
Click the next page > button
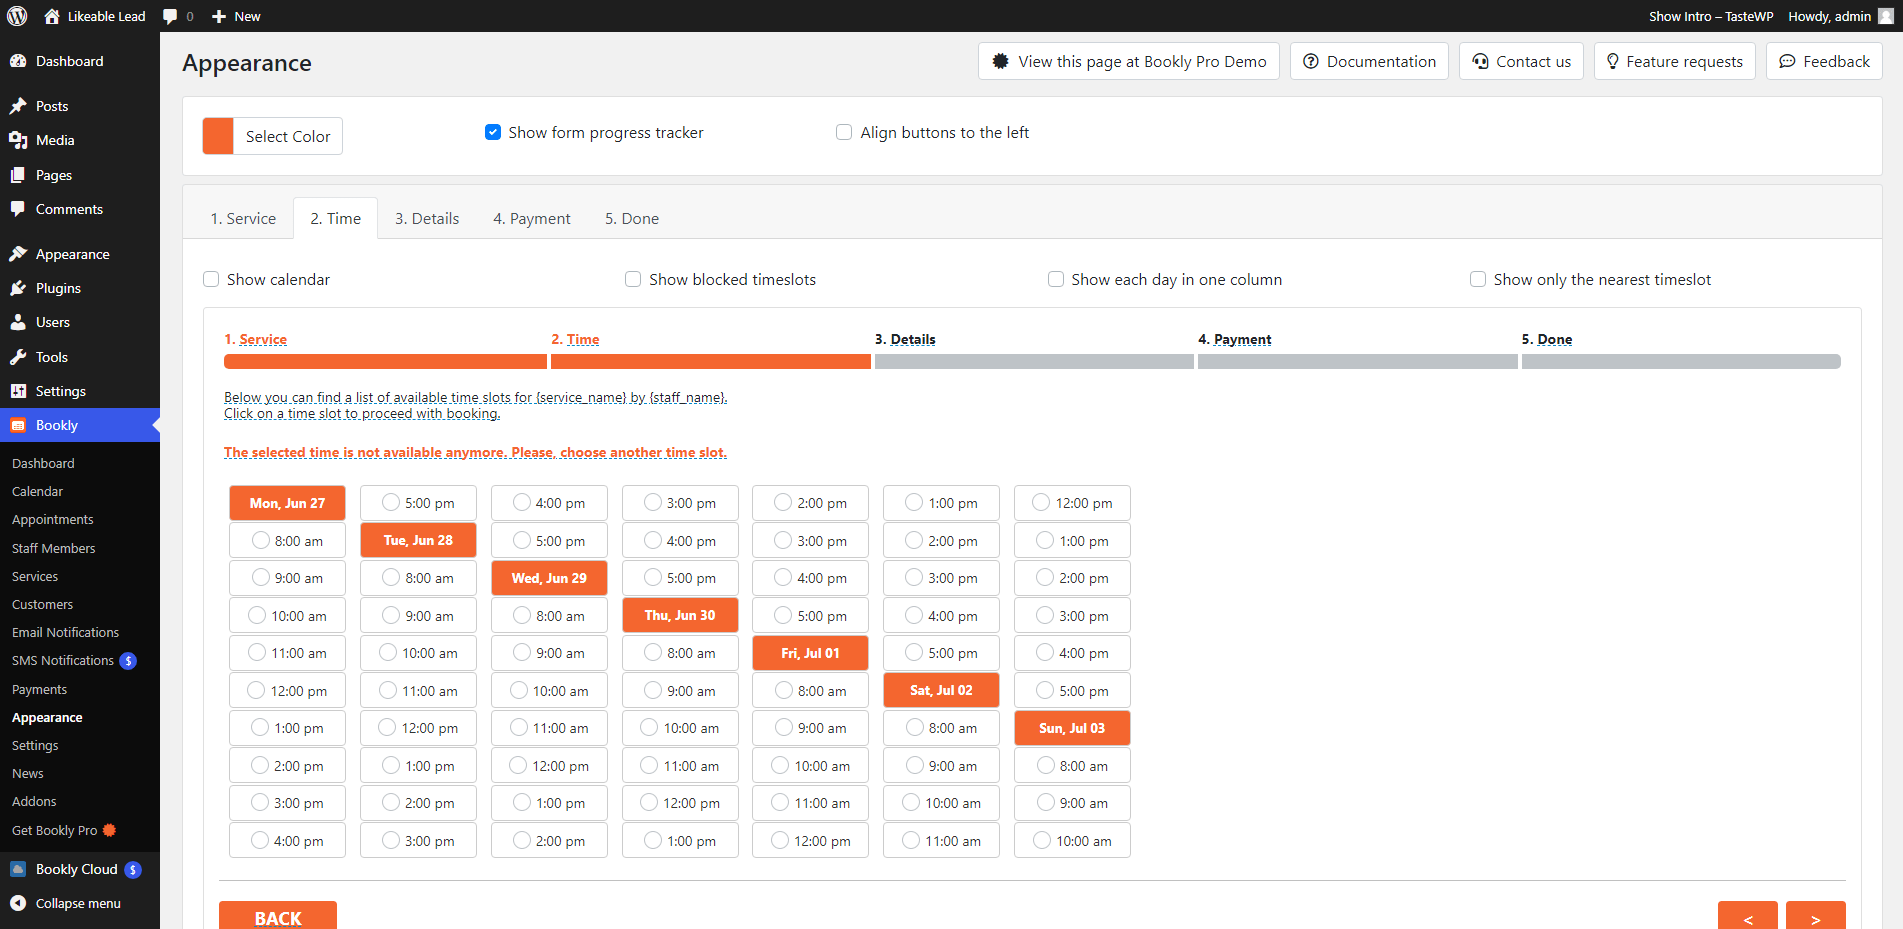click(x=1816, y=917)
